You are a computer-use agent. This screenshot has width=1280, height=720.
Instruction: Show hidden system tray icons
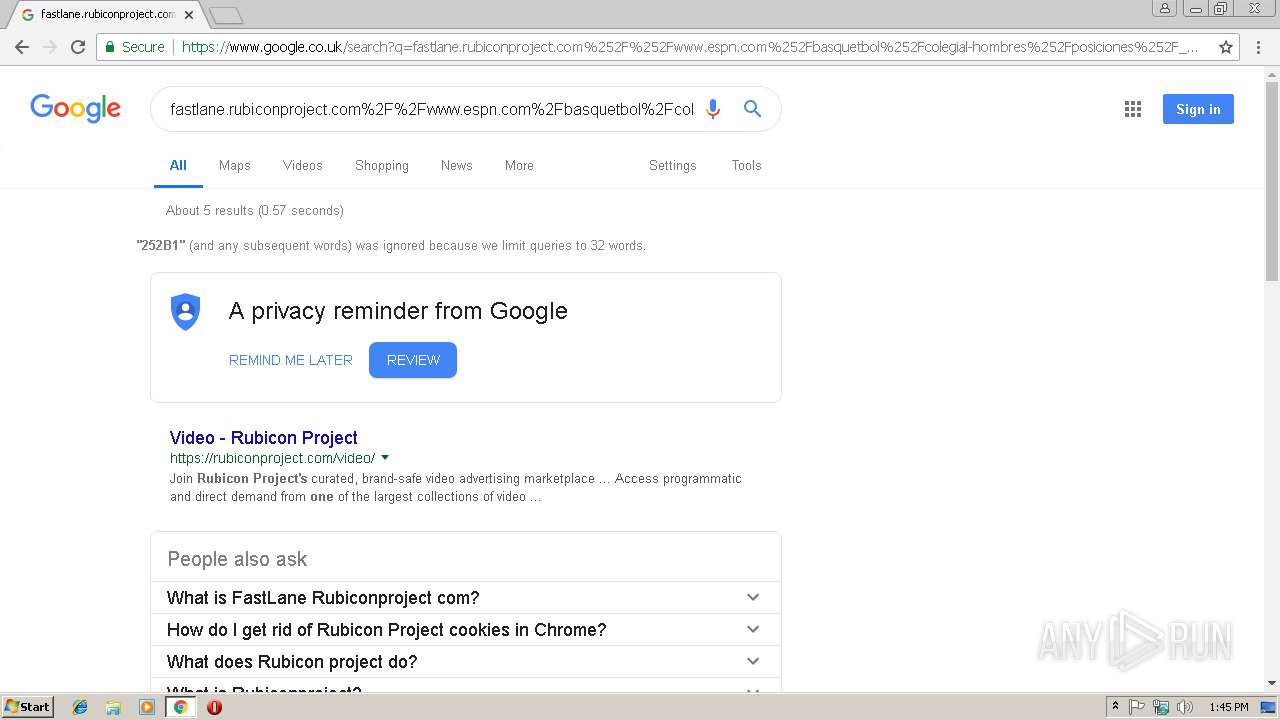pyautogui.click(x=1116, y=707)
